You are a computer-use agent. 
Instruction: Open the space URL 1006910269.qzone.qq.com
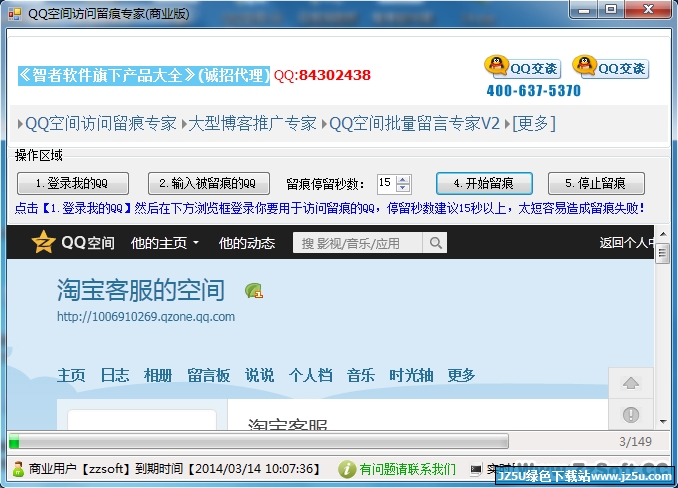tap(146, 316)
